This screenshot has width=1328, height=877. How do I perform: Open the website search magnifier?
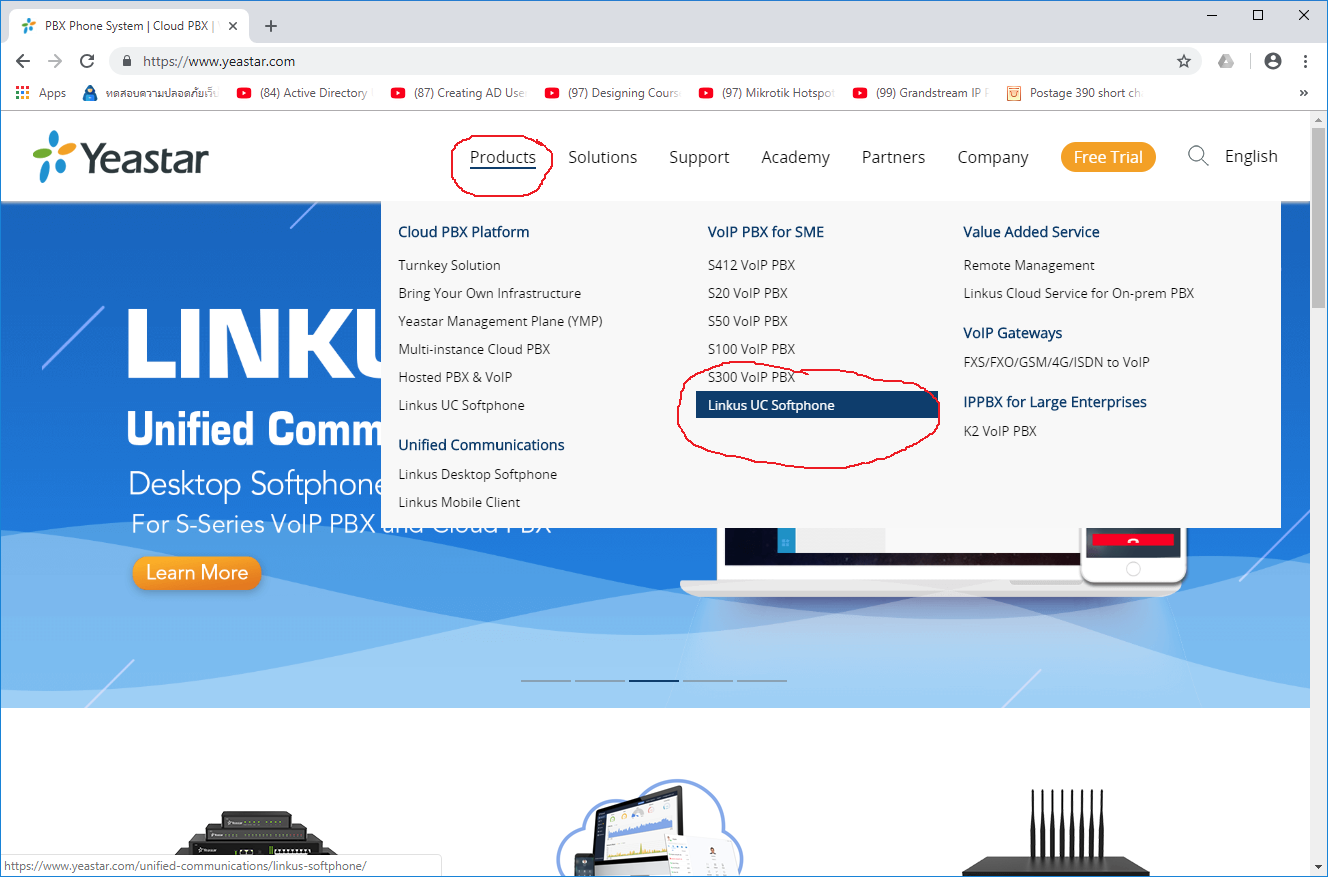click(1198, 156)
